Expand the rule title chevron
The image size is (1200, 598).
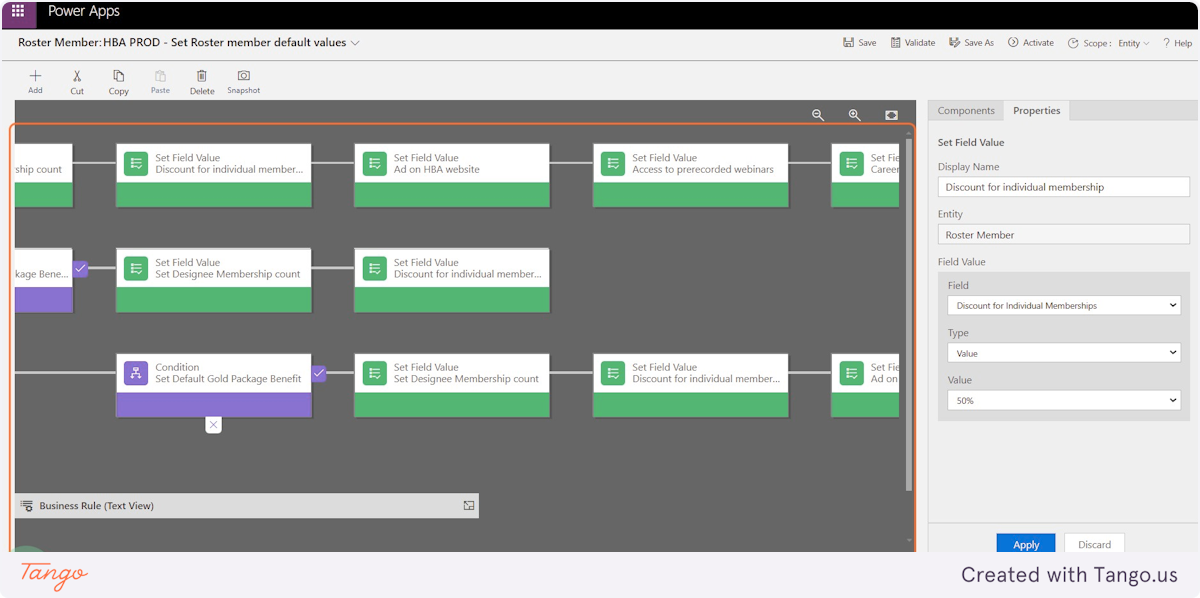(x=355, y=43)
